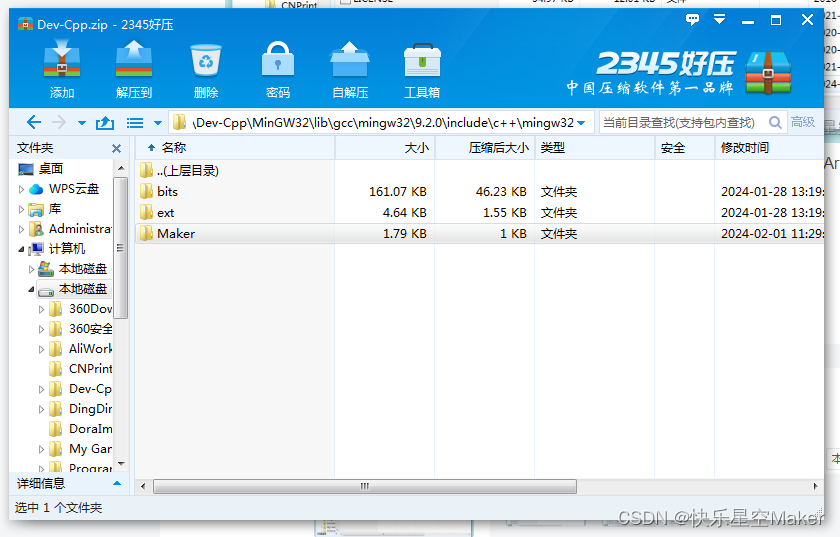Expand the address path dropdown

coord(581,123)
